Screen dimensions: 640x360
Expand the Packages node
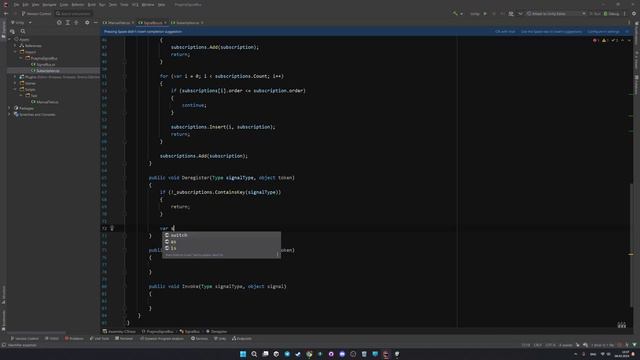(10, 108)
